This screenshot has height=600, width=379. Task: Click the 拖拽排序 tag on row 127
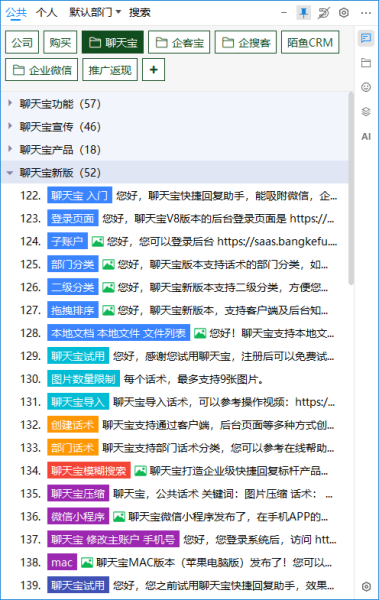(73, 310)
